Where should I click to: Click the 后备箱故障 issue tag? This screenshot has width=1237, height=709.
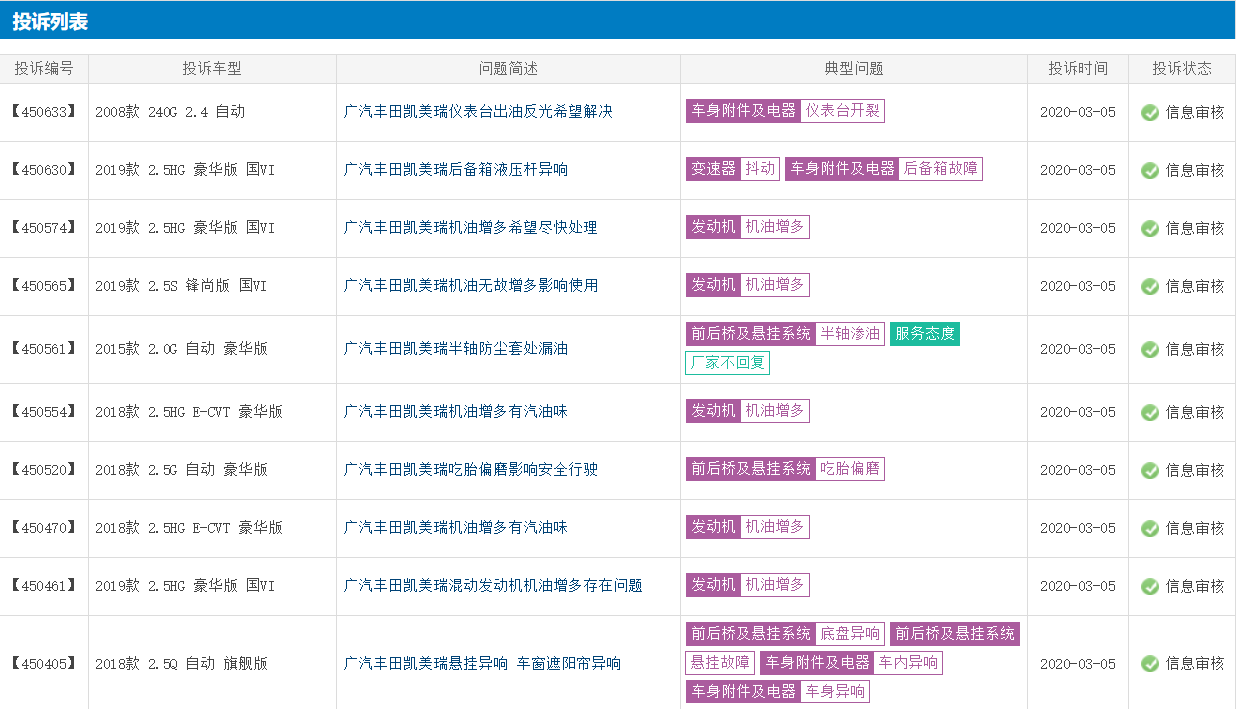click(941, 169)
